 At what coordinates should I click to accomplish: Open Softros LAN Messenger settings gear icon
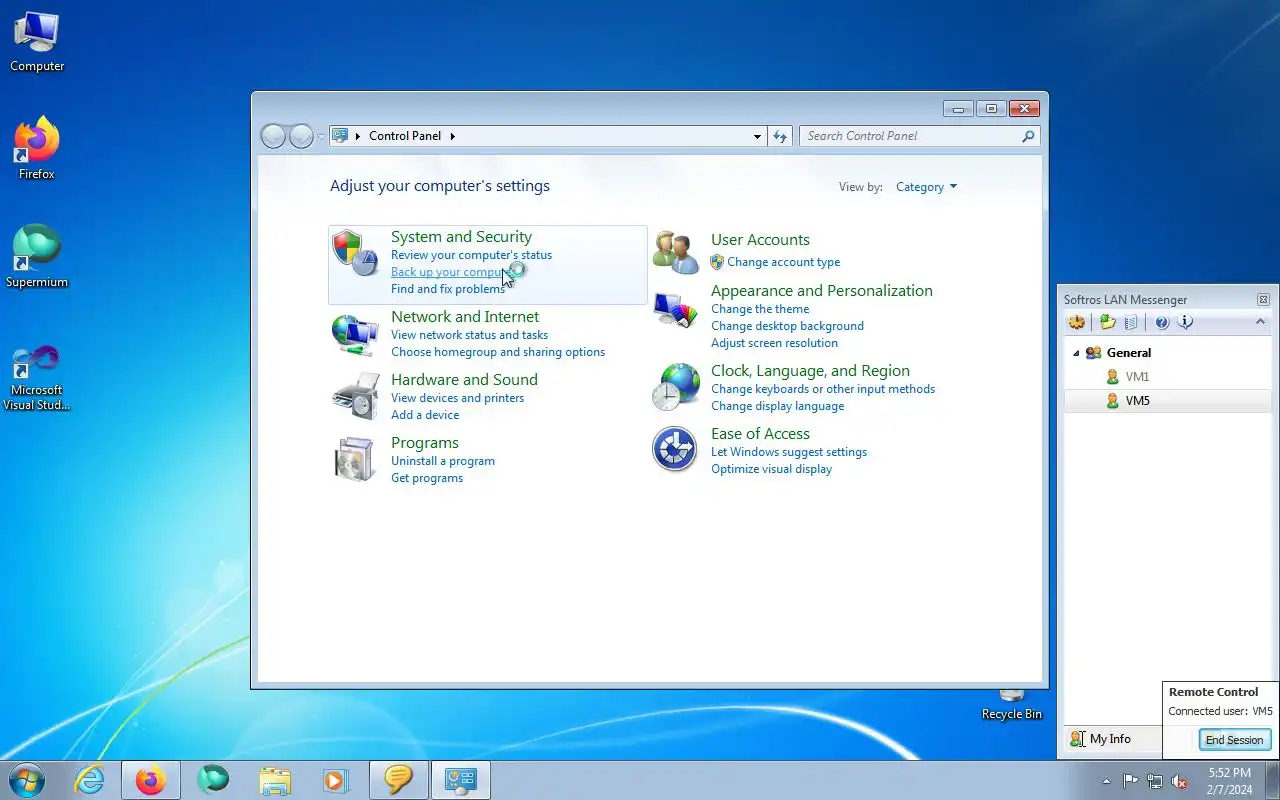pyautogui.click(x=1077, y=322)
